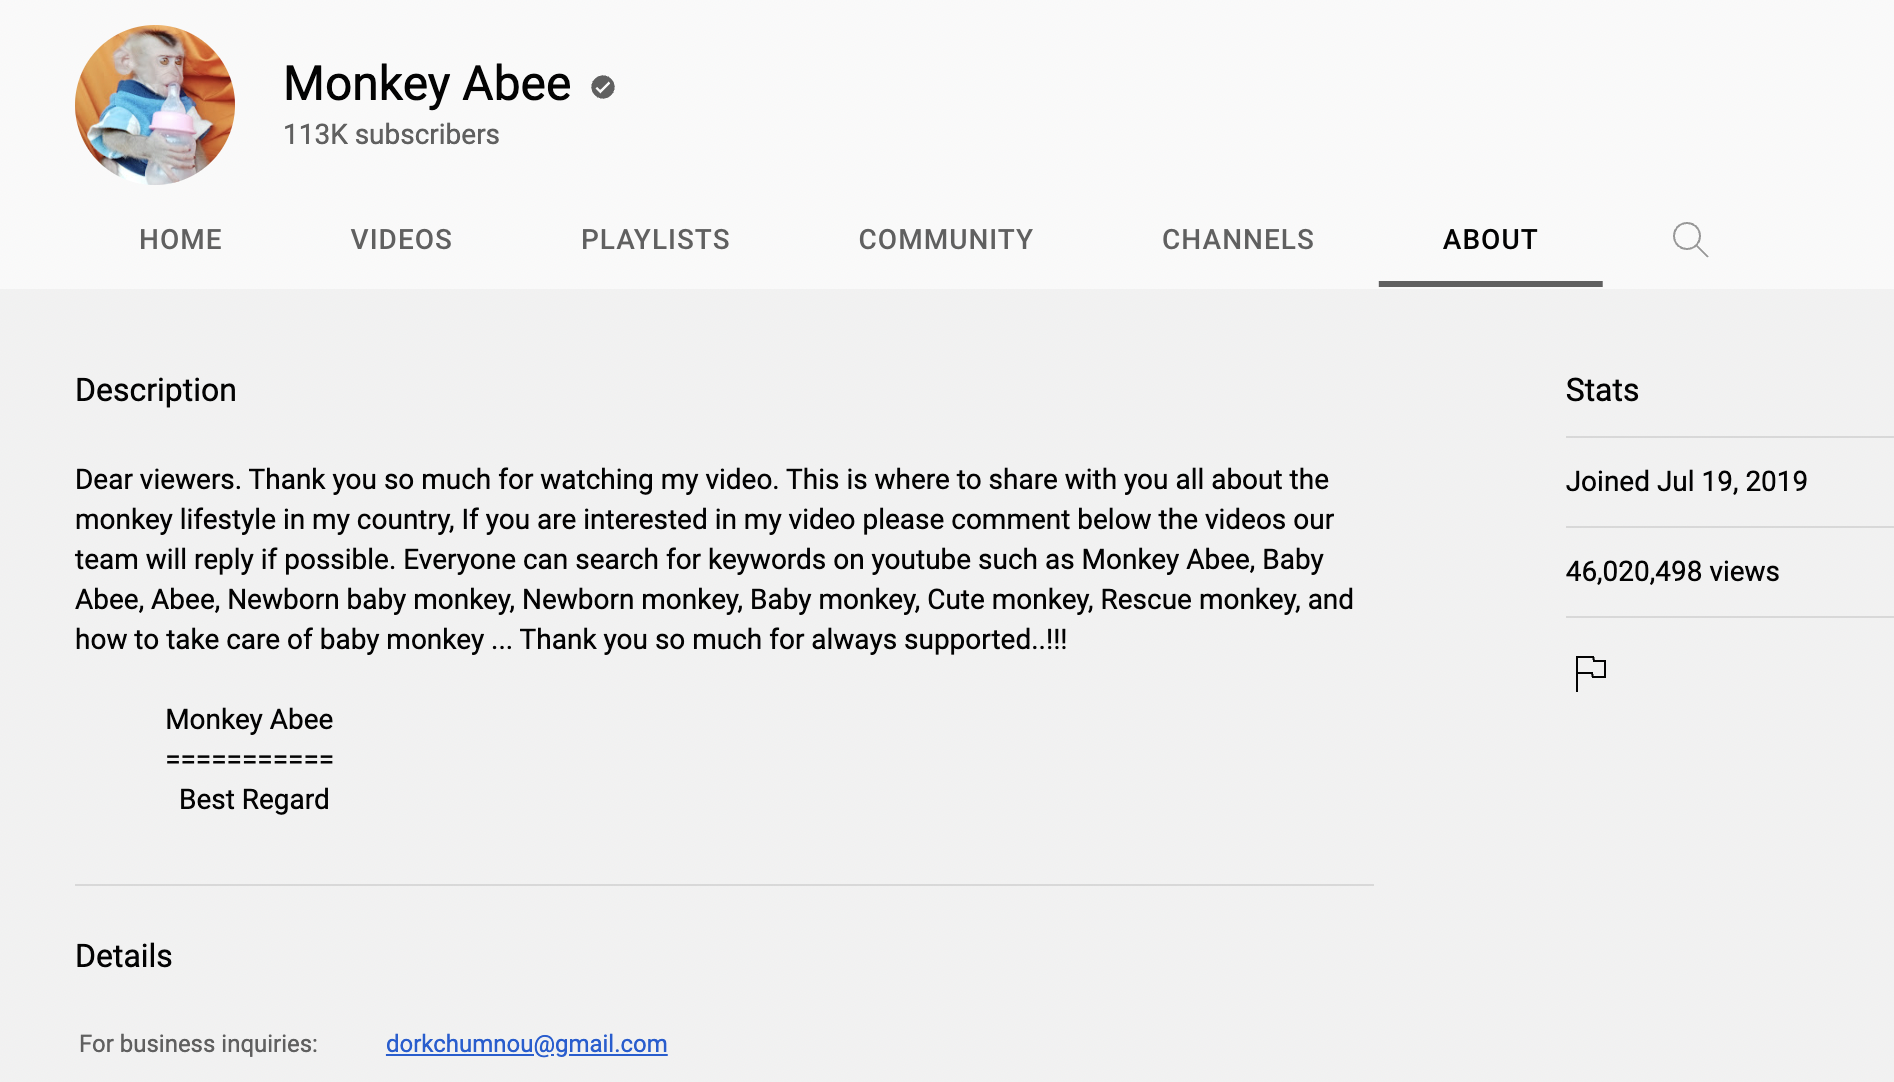Click the Monkey Abee channel title
This screenshot has width=1894, height=1082.
pos(427,84)
